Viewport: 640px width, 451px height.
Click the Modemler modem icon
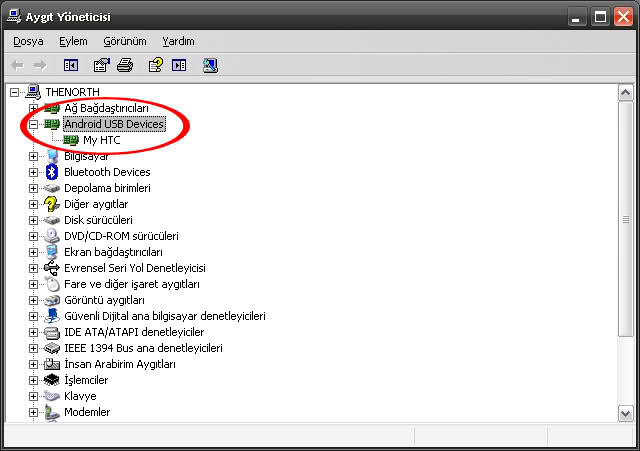tap(52, 412)
